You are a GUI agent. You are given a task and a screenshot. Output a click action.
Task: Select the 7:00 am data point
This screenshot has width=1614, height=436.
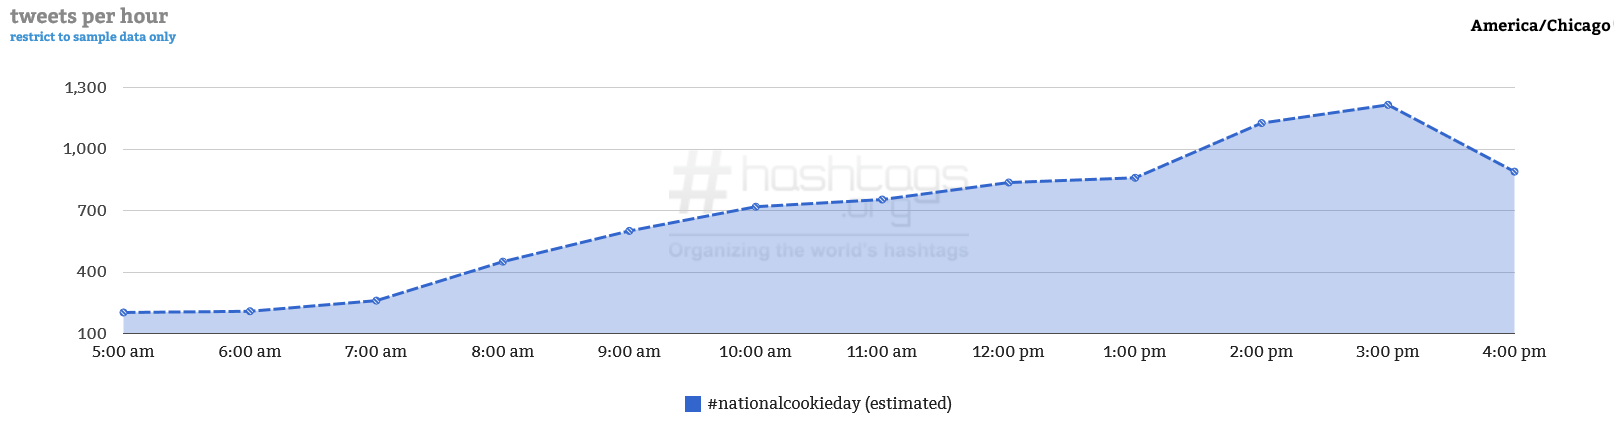(376, 301)
